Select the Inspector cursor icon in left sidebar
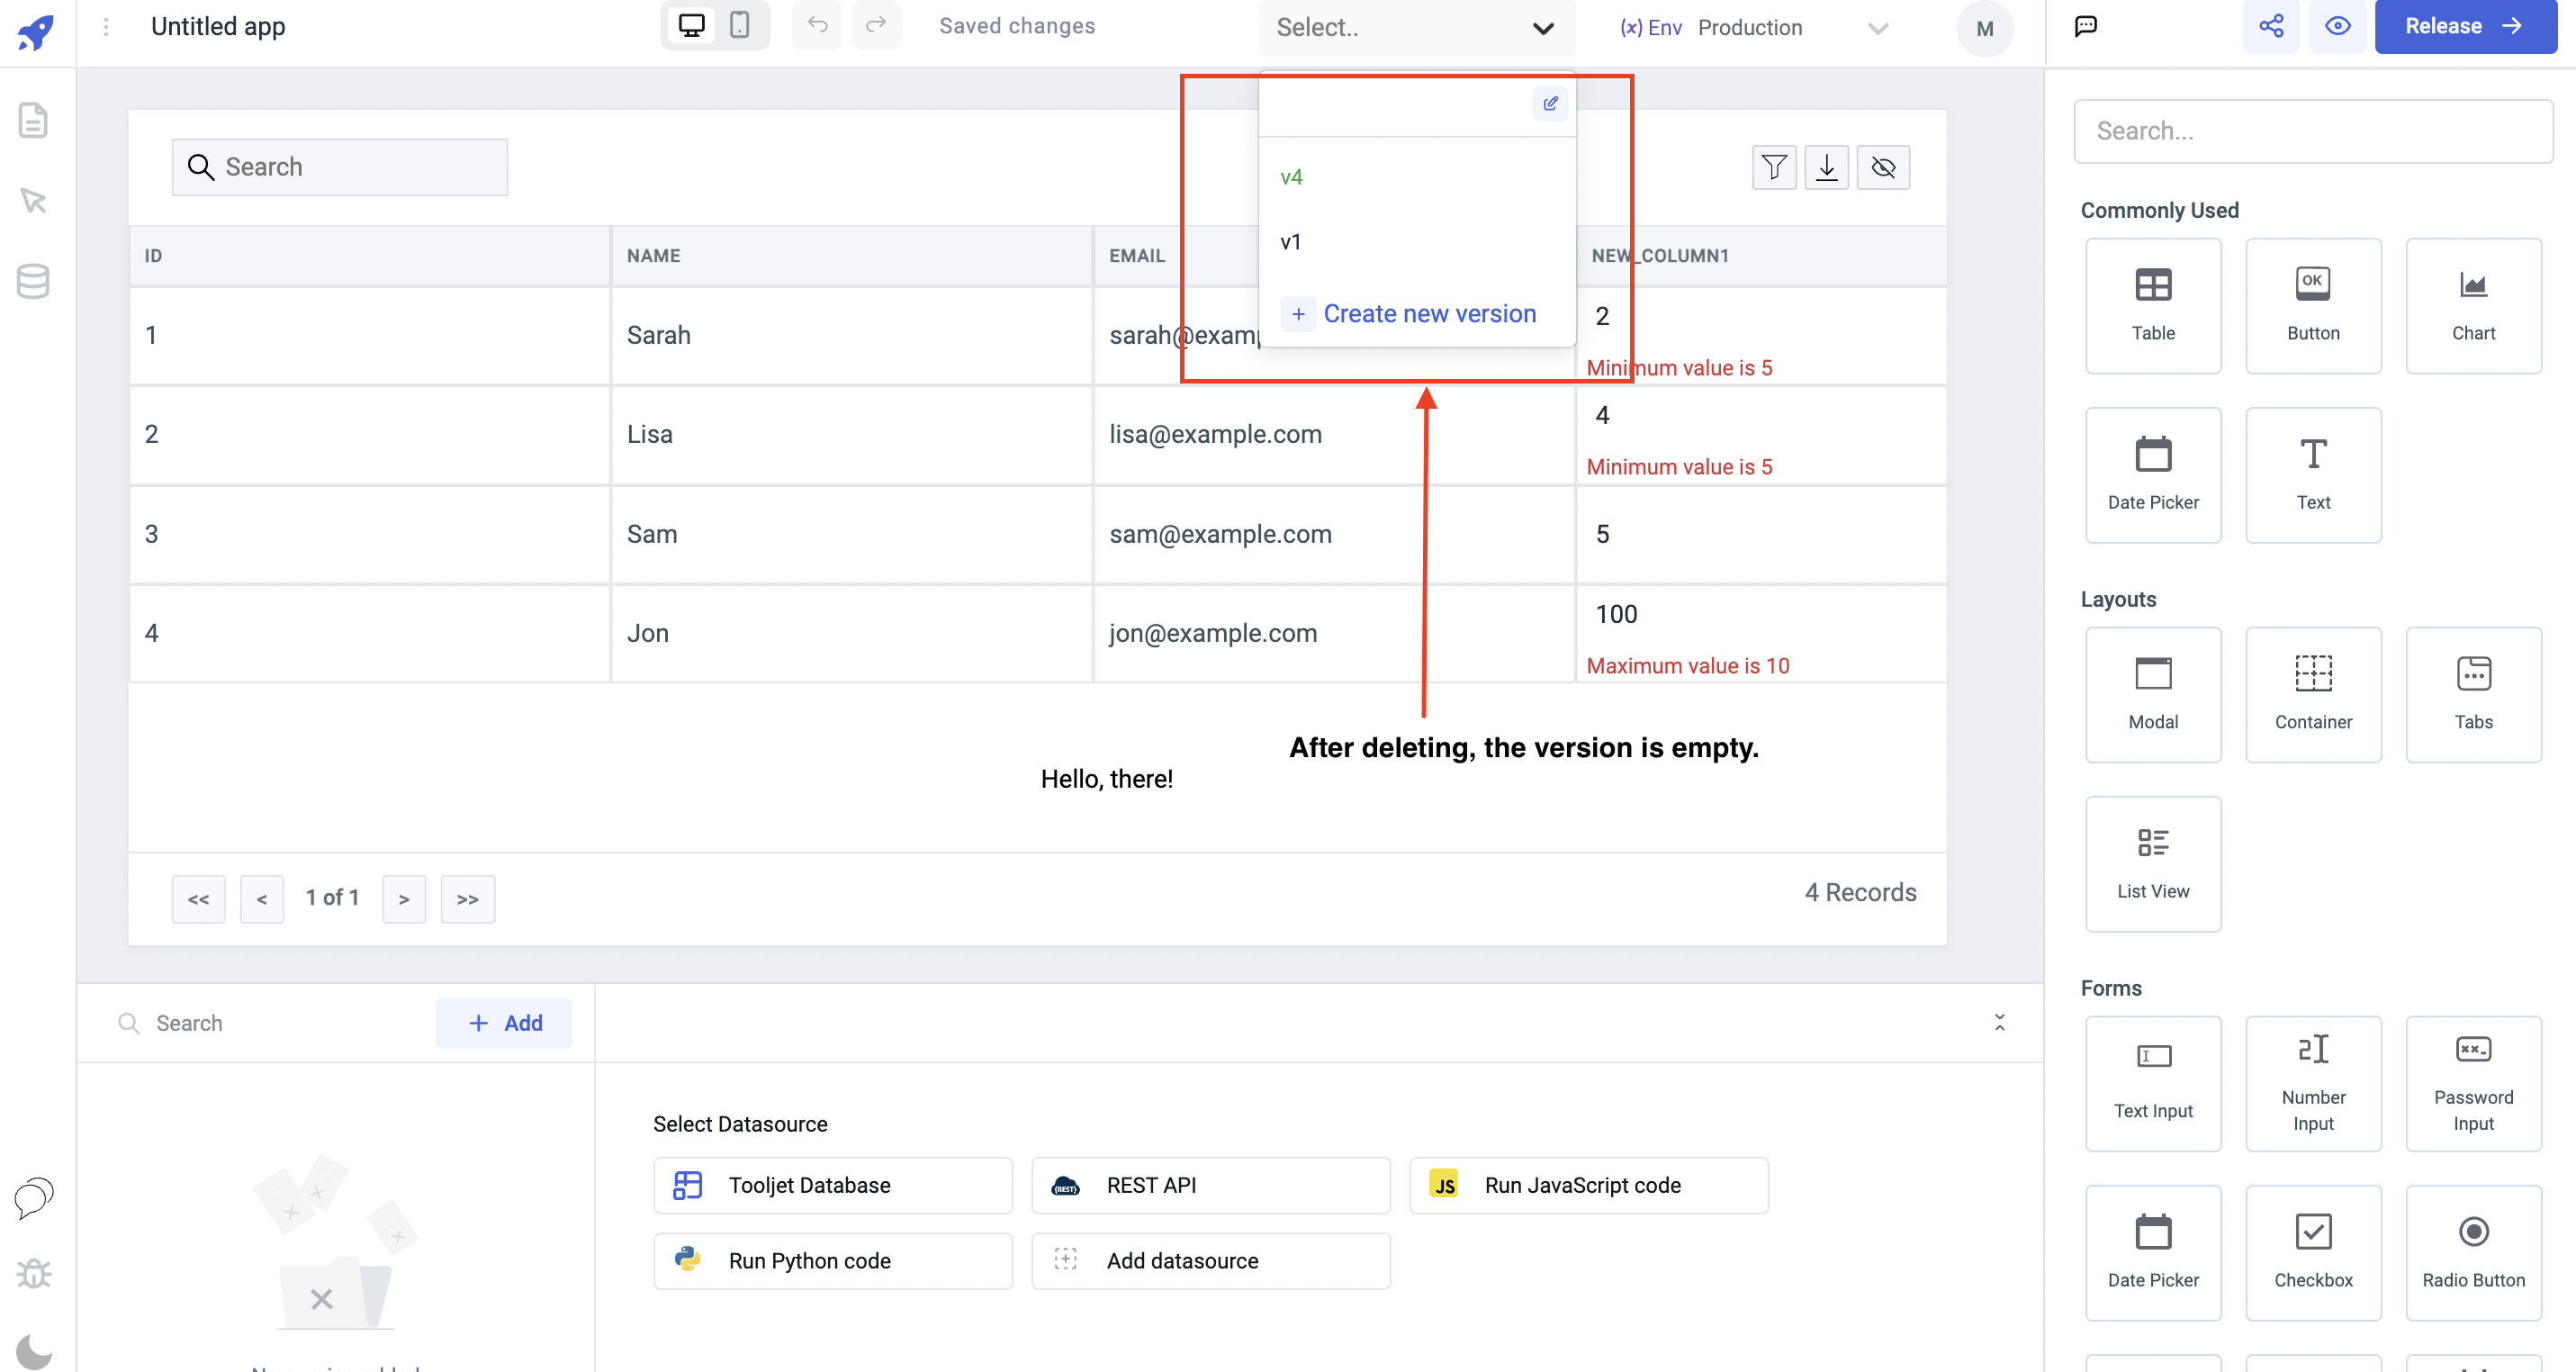The height and width of the screenshot is (1372, 2576). [x=33, y=200]
